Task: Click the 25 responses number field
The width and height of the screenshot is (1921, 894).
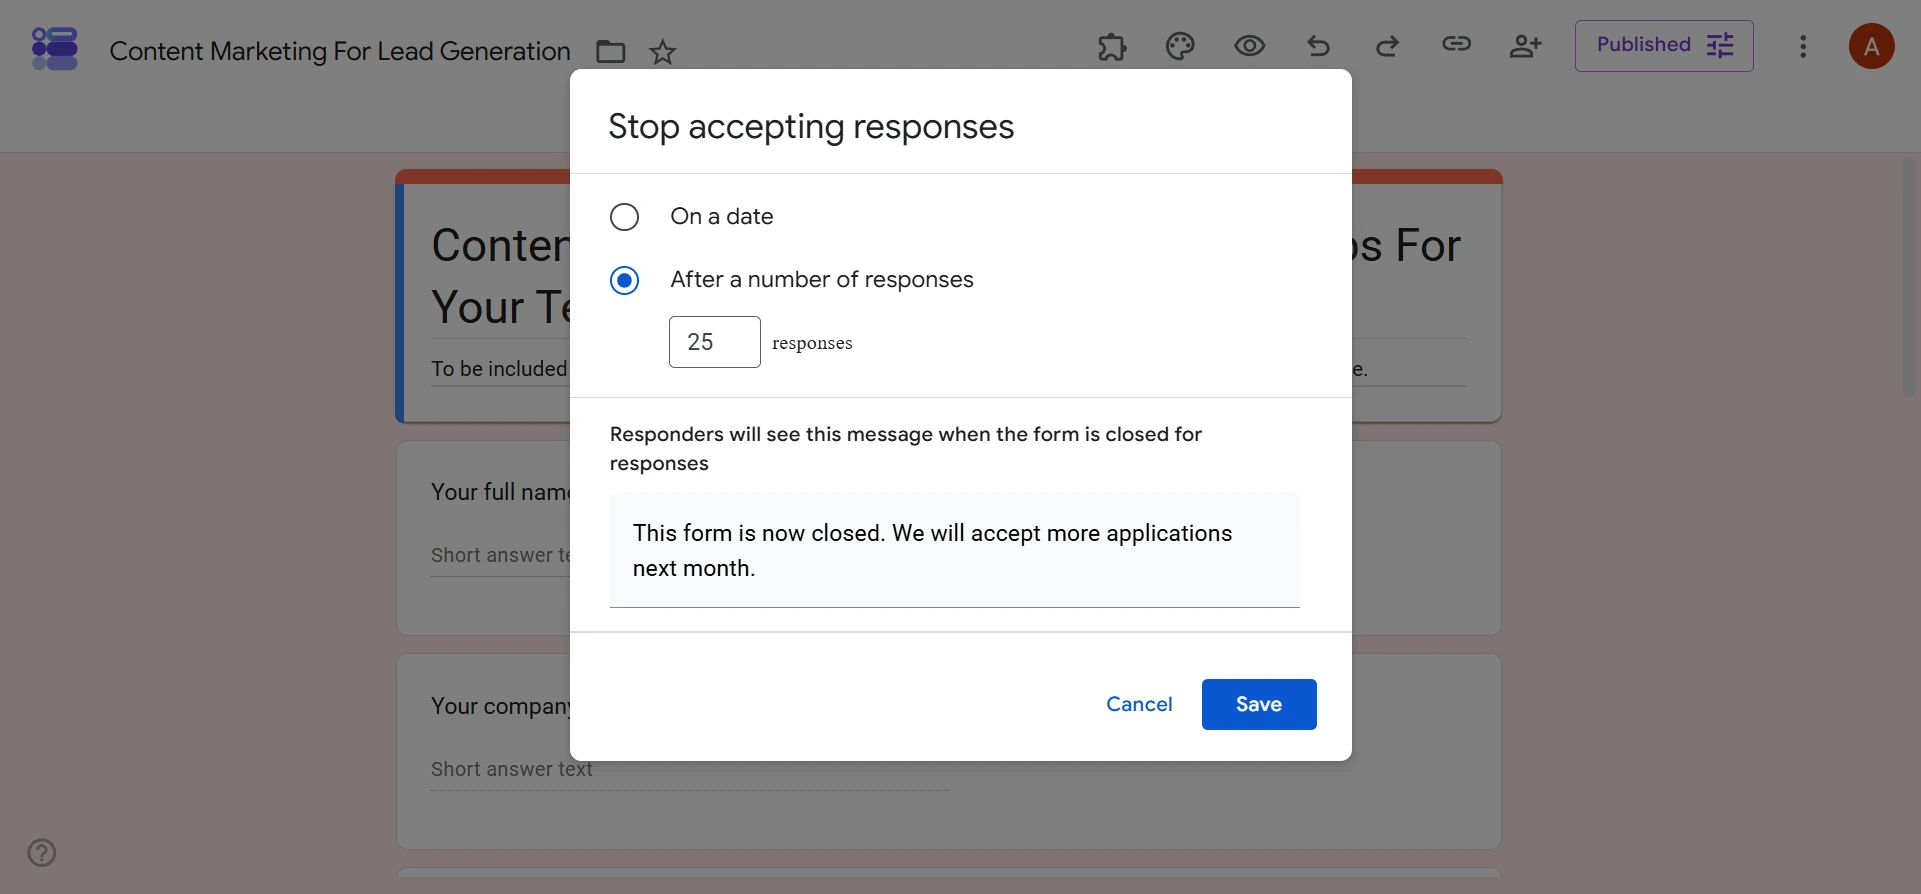Action: [714, 342]
